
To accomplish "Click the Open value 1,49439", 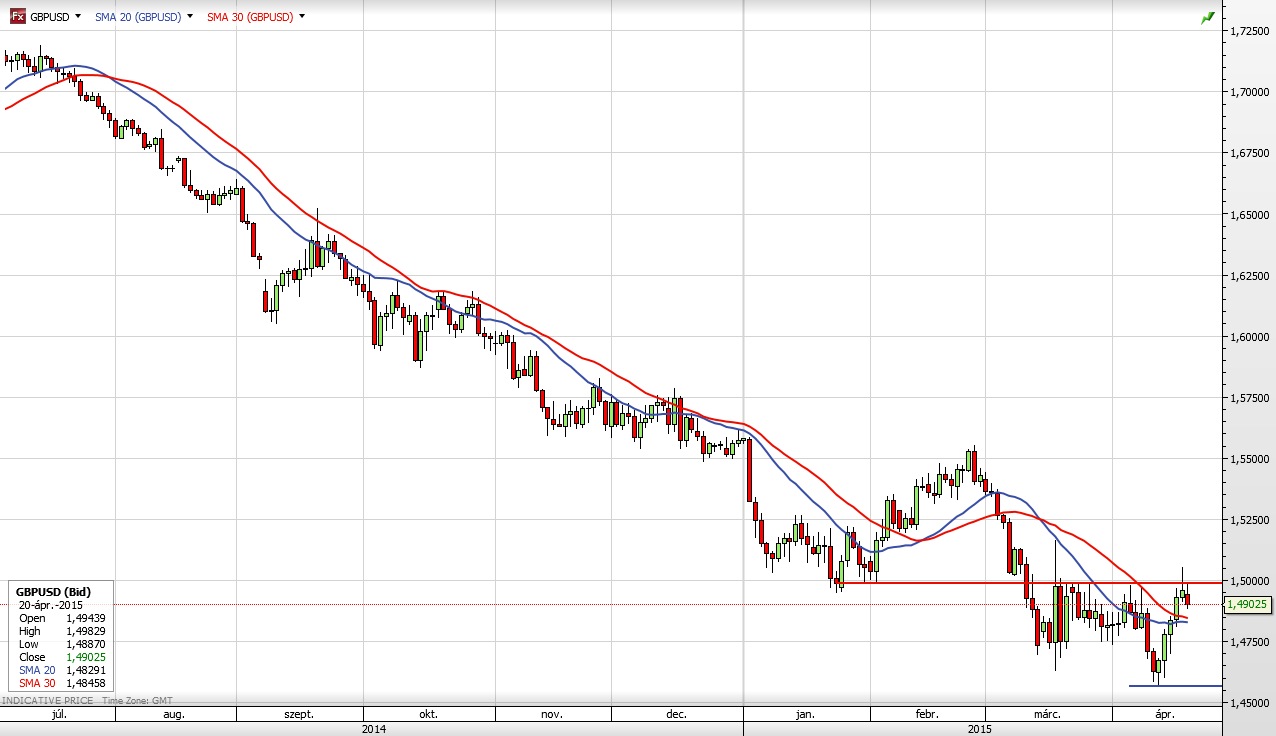I will pos(85,618).
